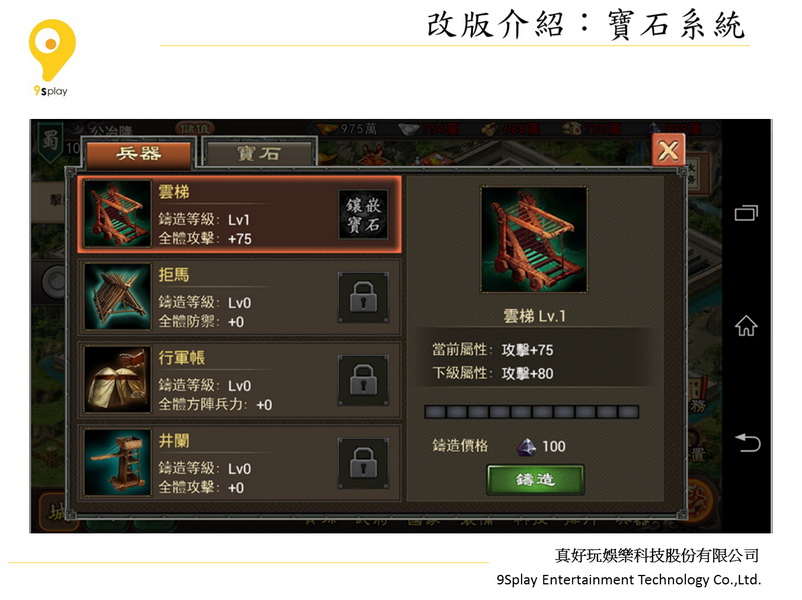802x600 pixels.
Task: Click the 9Splay logo
Action: tap(52, 57)
